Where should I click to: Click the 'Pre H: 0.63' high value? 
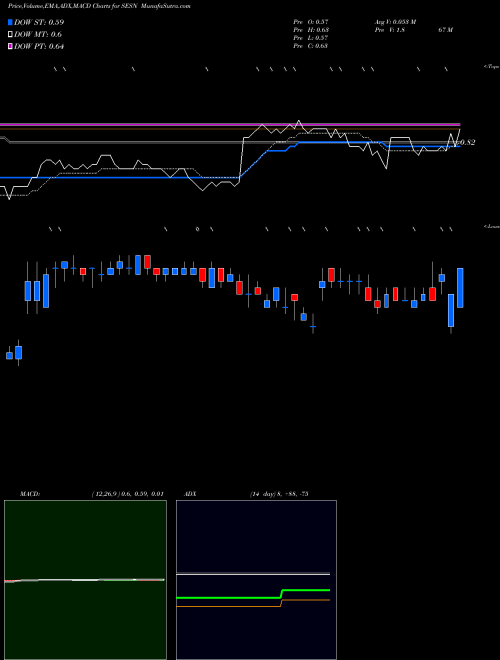click(x=311, y=30)
